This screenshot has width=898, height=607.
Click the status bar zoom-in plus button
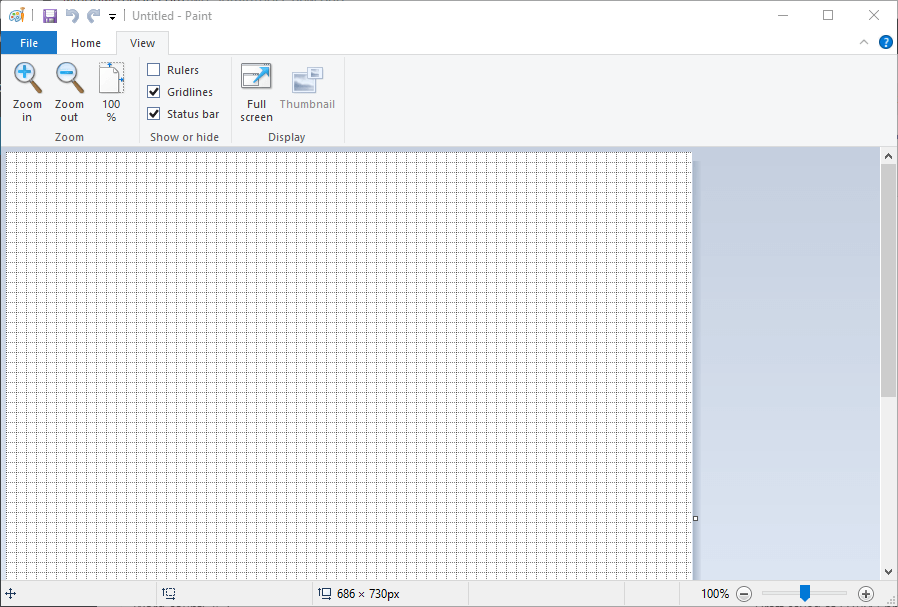tap(866, 594)
